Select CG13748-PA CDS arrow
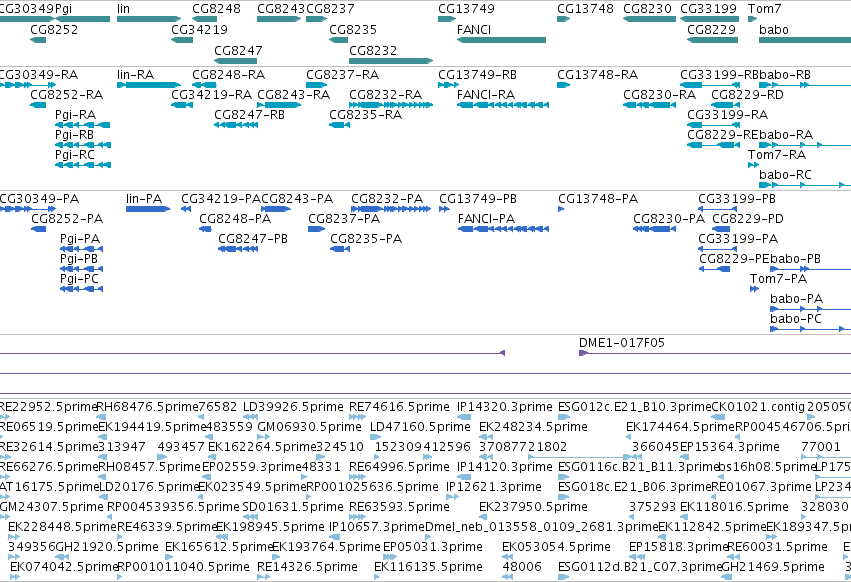The width and height of the screenshot is (851, 582). (561, 209)
